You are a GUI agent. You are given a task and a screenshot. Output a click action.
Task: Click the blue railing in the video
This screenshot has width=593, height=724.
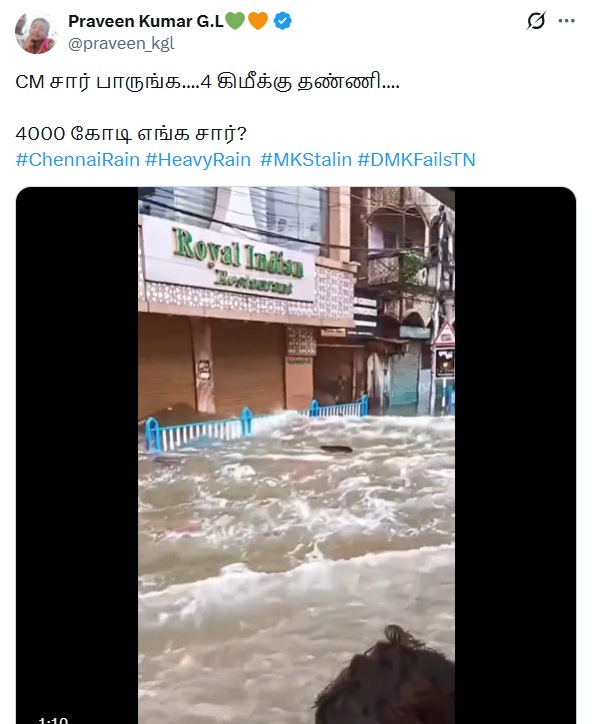256,424
